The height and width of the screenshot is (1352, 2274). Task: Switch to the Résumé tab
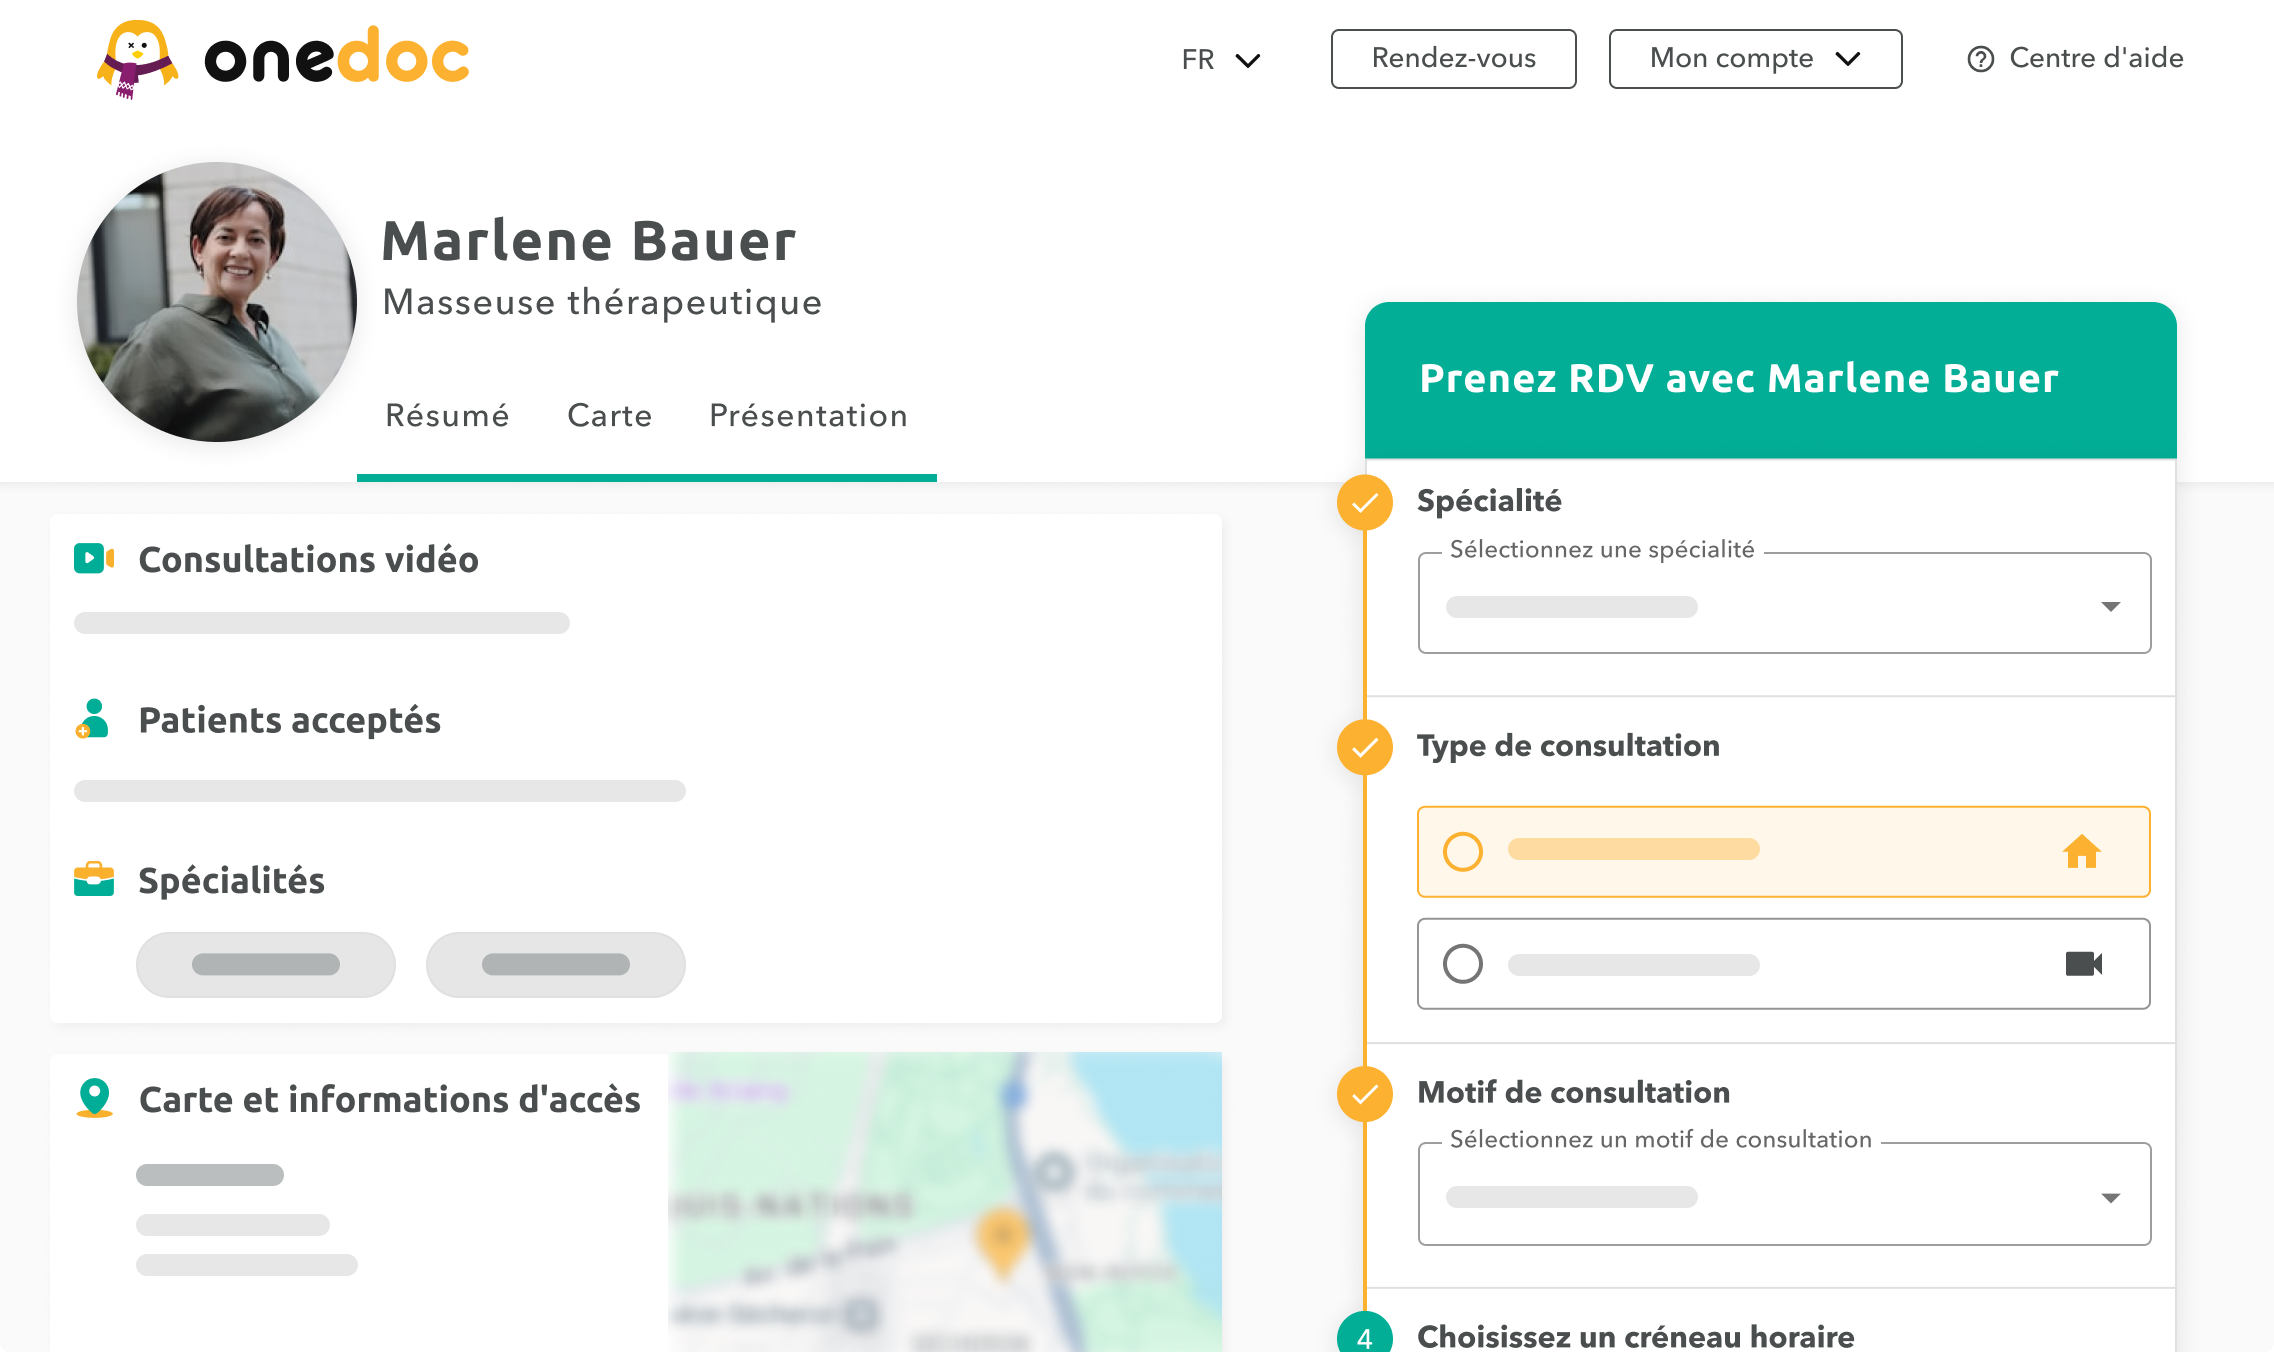click(x=447, y=416)
